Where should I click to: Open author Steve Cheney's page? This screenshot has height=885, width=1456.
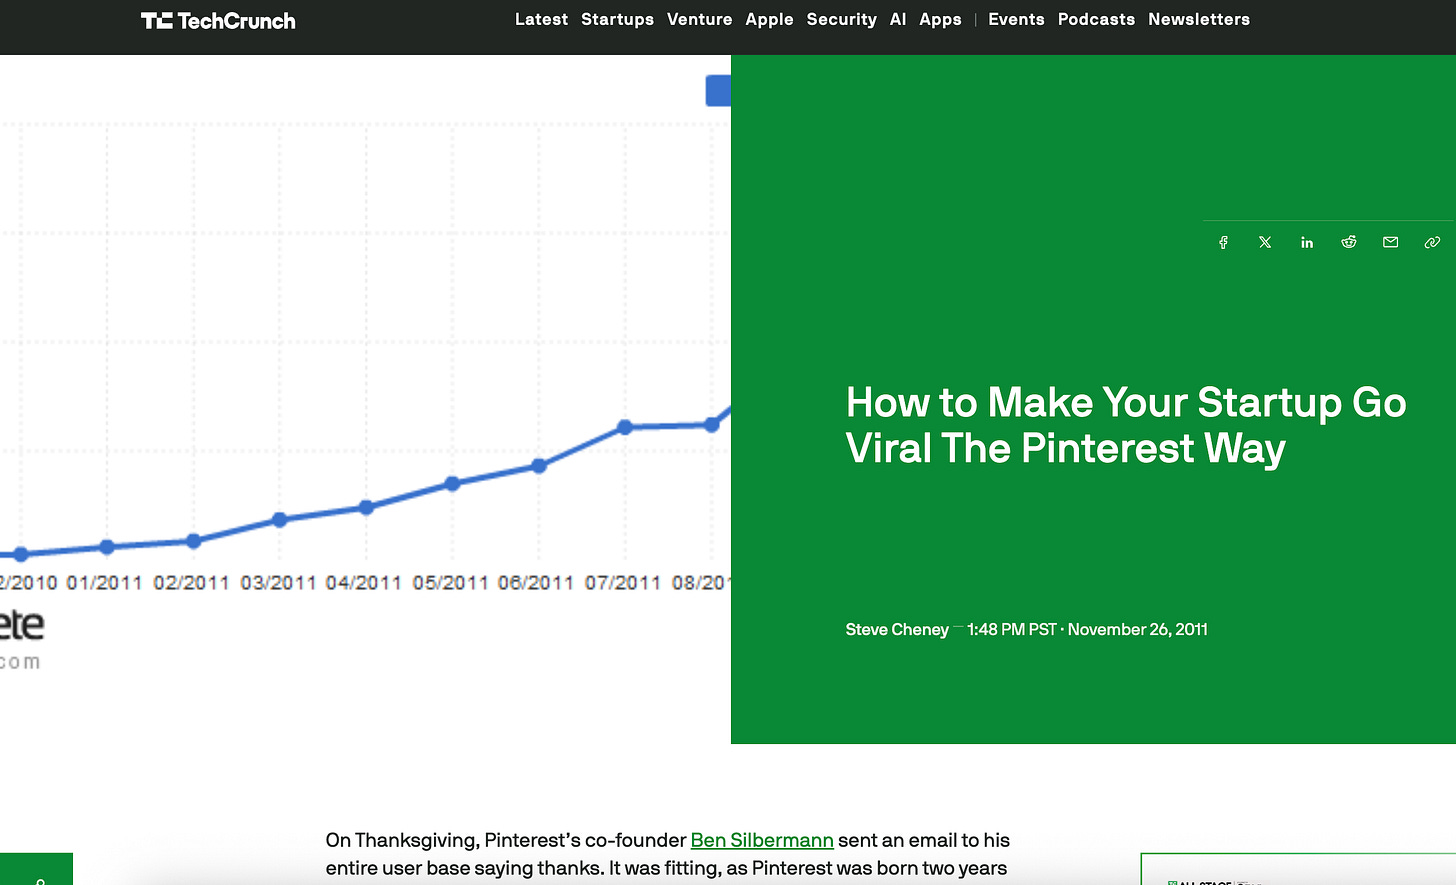pyautogui.click(x=897, y=629)
